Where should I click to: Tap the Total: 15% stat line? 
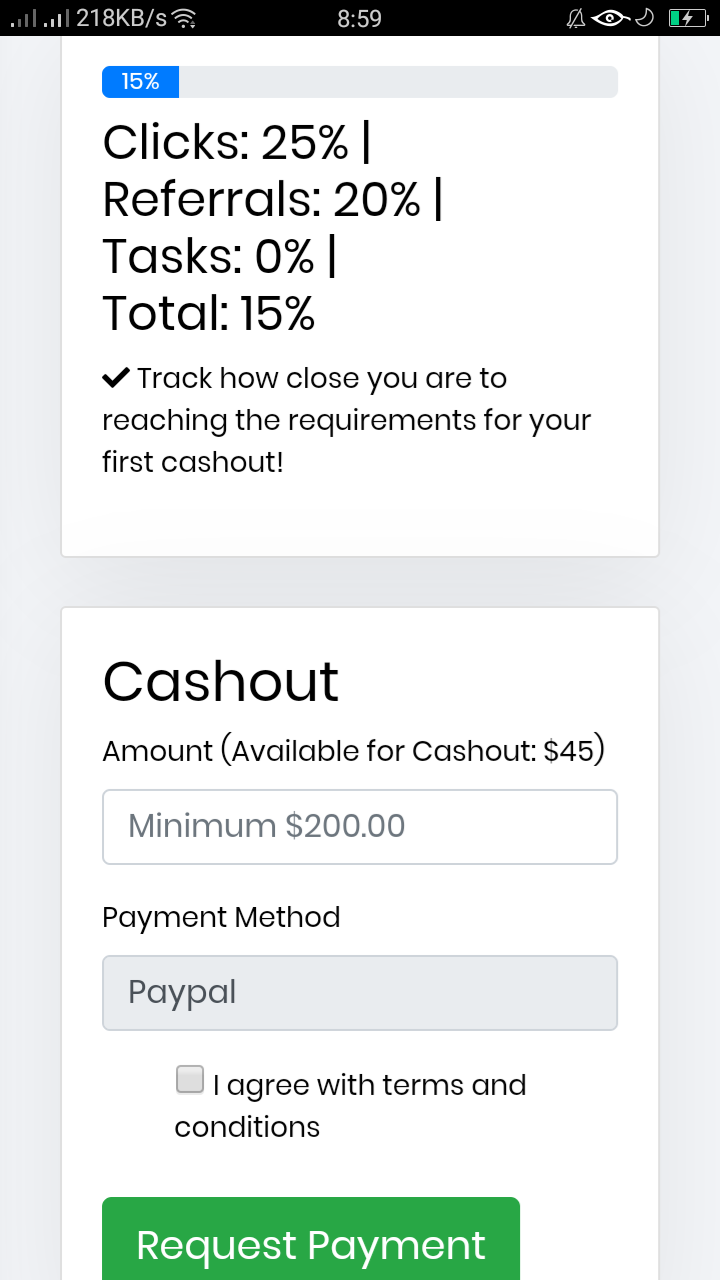pos(209,314)
